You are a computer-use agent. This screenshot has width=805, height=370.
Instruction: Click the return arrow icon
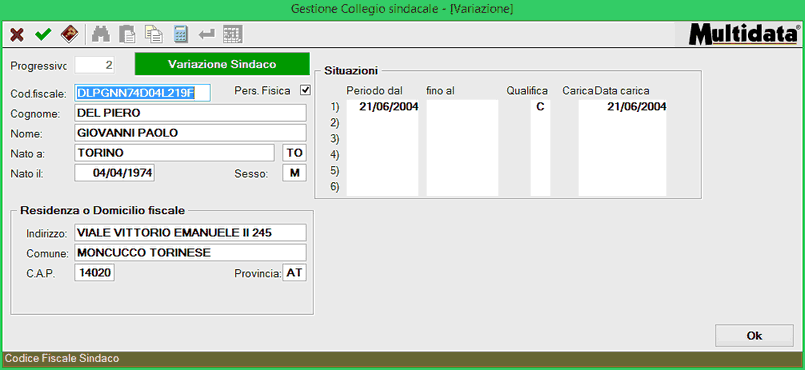pos(207,35)
